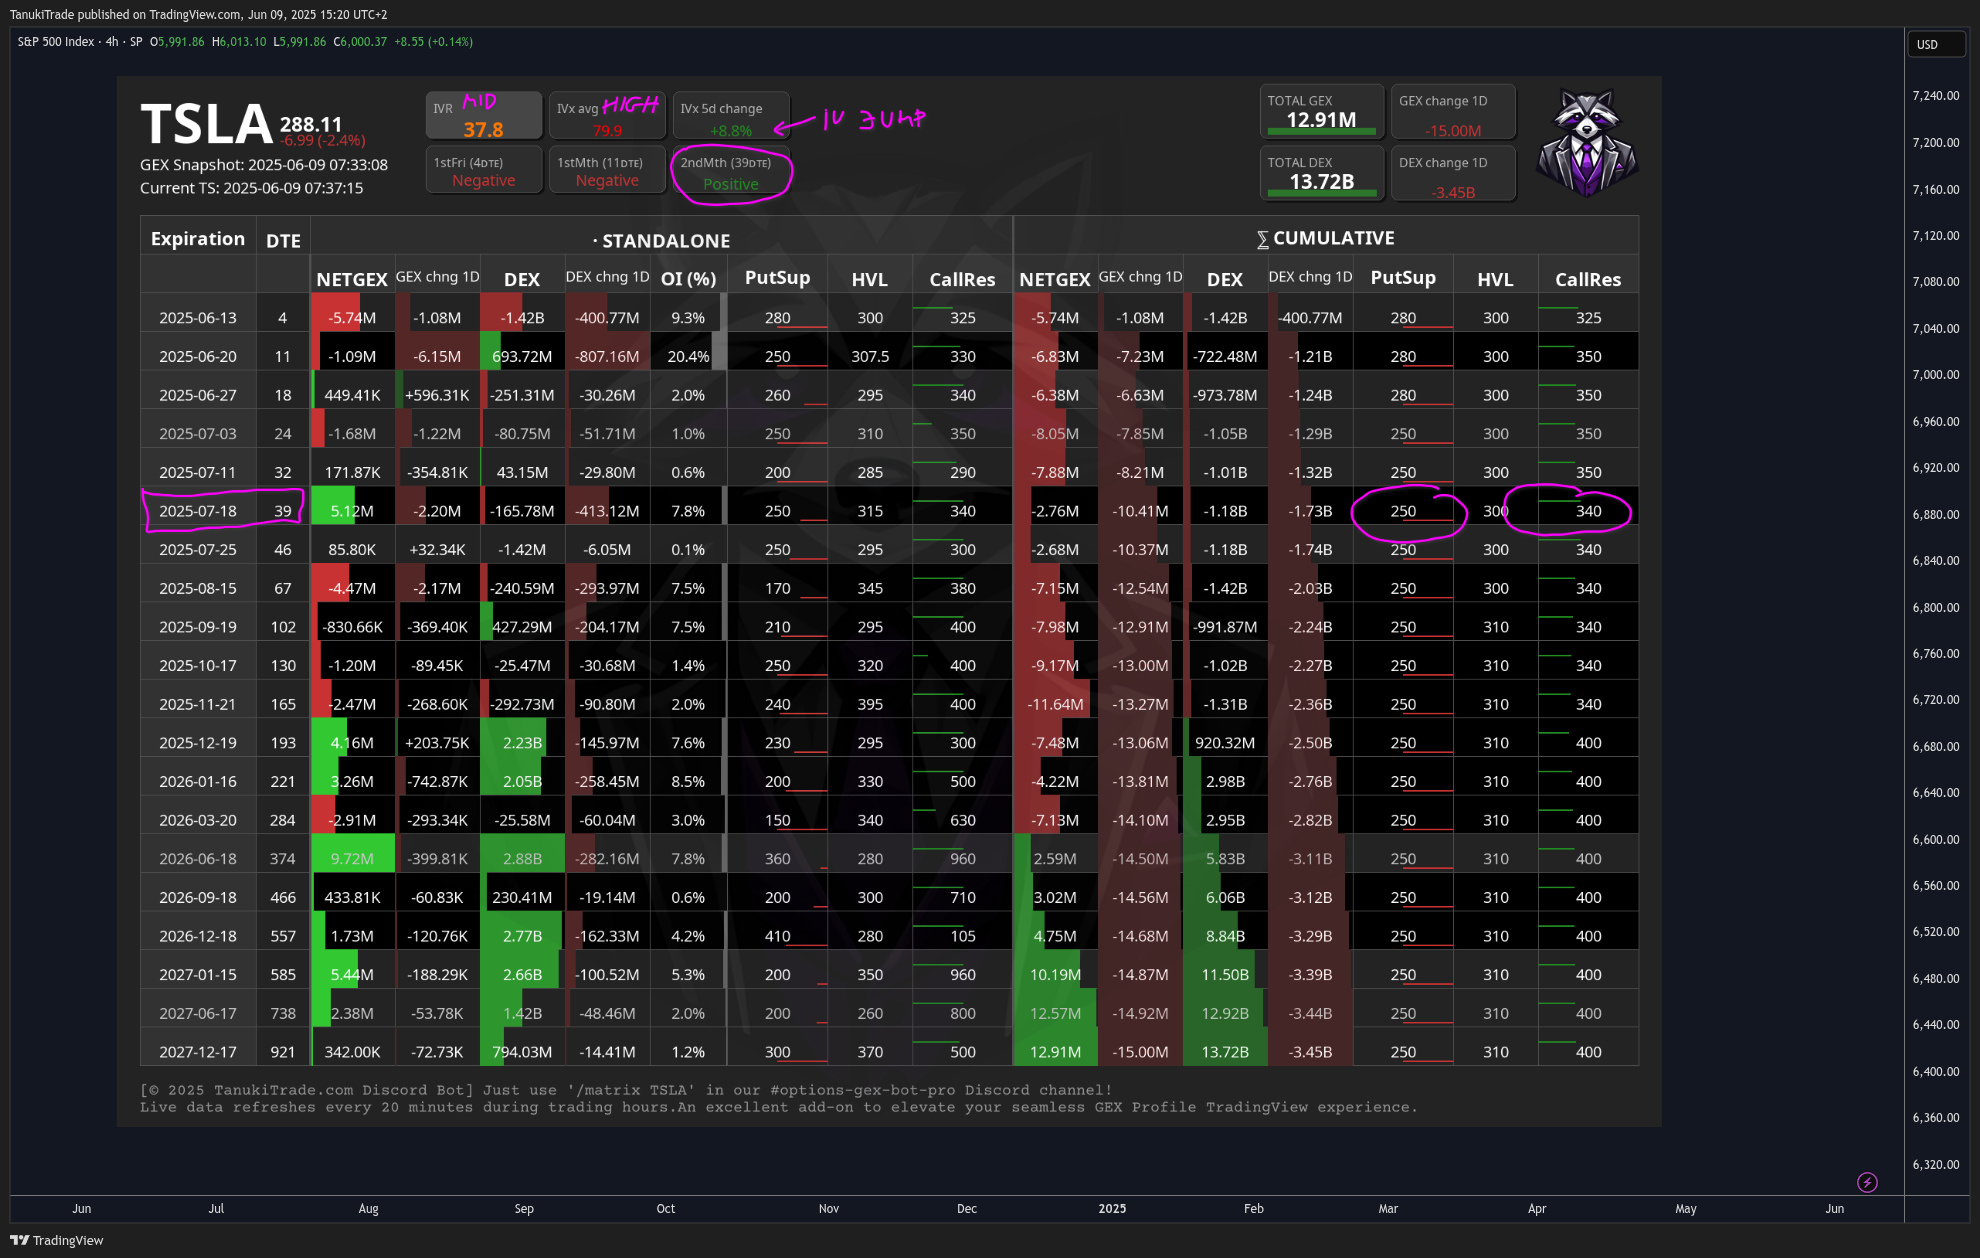Select the 2026-03-20 expiration row label

point(198,821)
